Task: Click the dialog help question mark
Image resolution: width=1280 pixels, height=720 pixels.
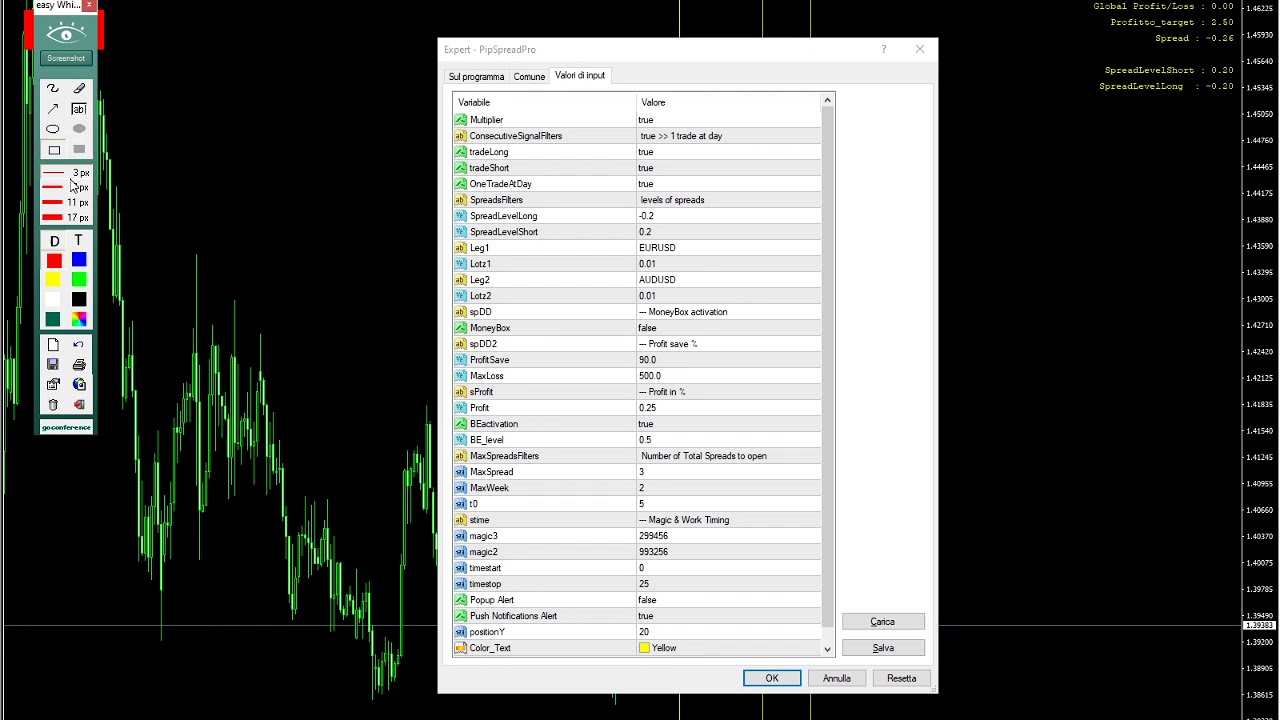Action: pyautogui.click(x=883, y=49)
